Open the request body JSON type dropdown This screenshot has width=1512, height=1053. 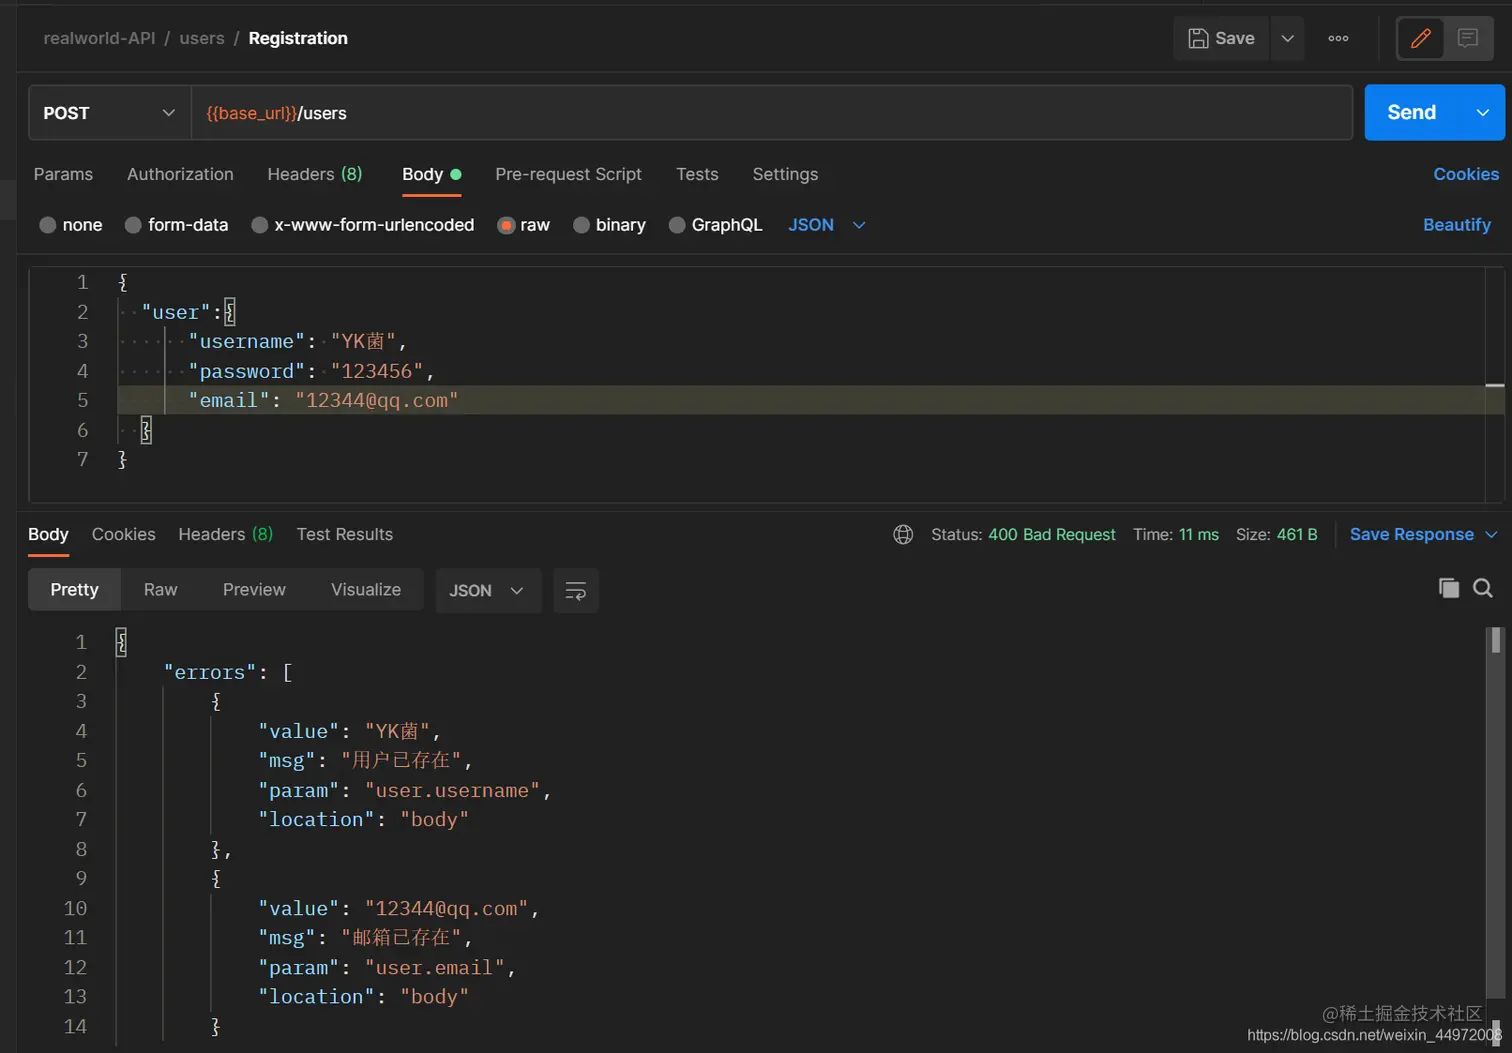pyautogui.click(x=826, y=225)
